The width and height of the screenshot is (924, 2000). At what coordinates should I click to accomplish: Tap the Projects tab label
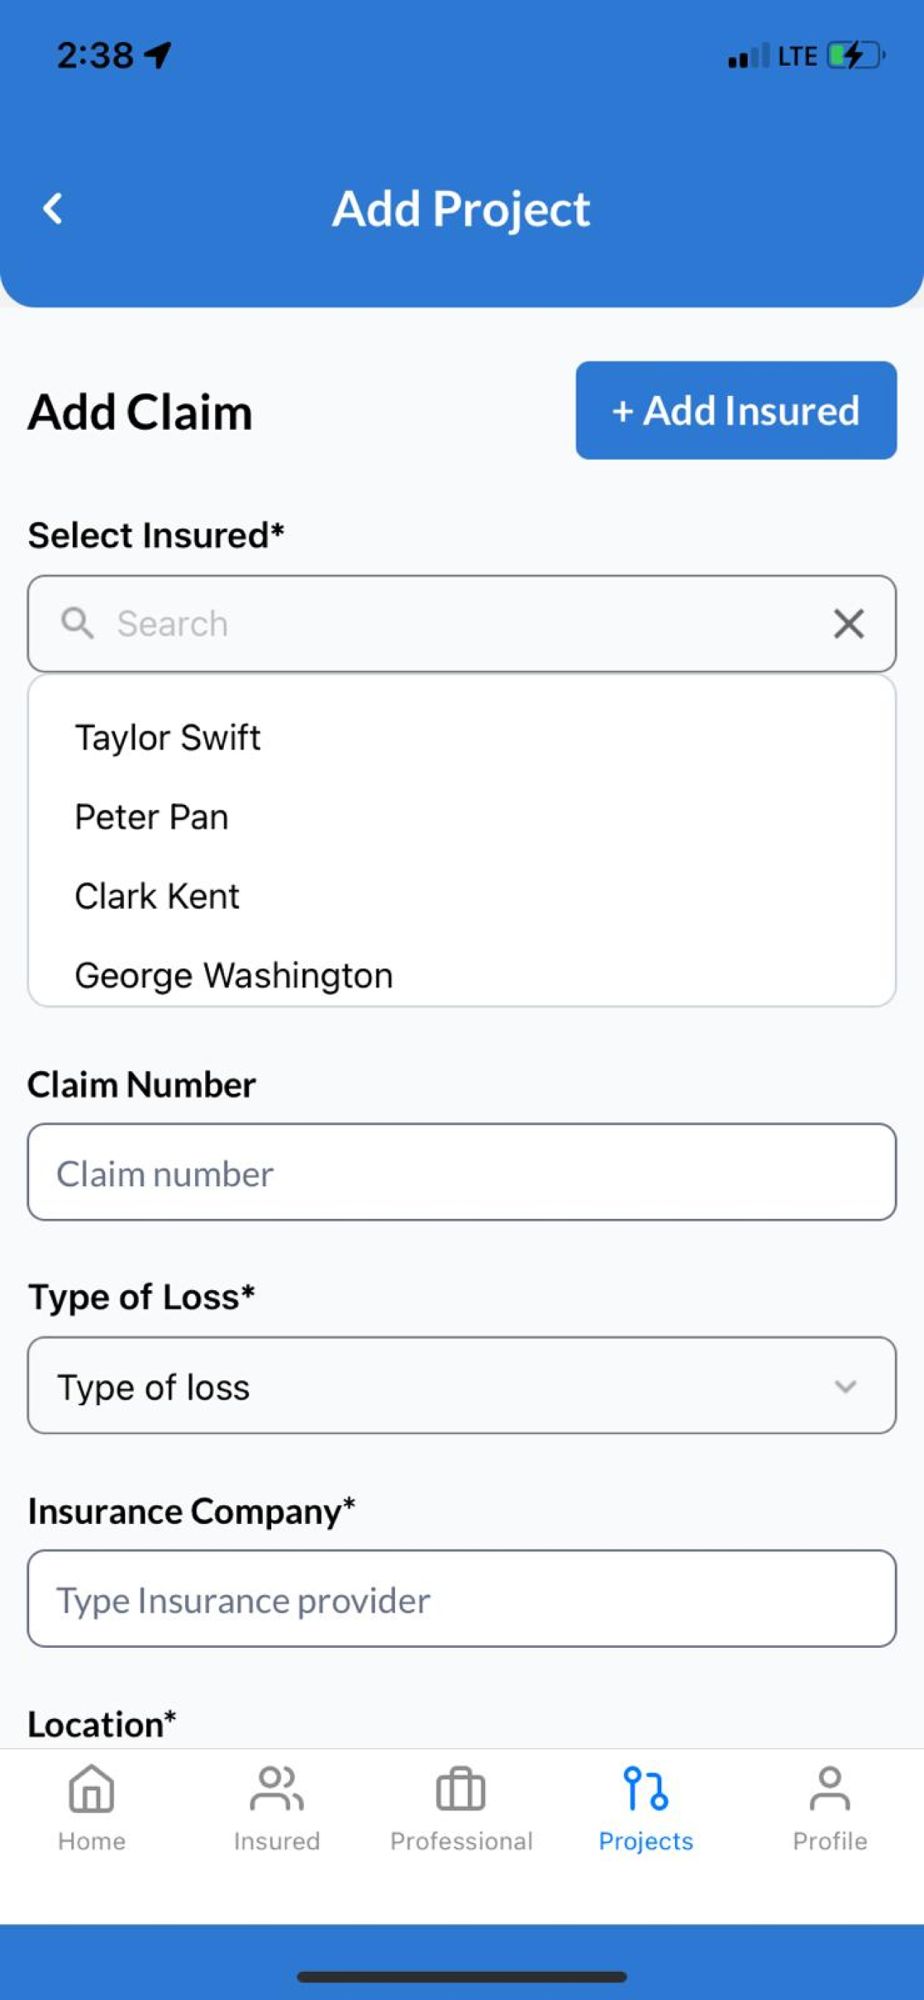tap(645, 1841)
